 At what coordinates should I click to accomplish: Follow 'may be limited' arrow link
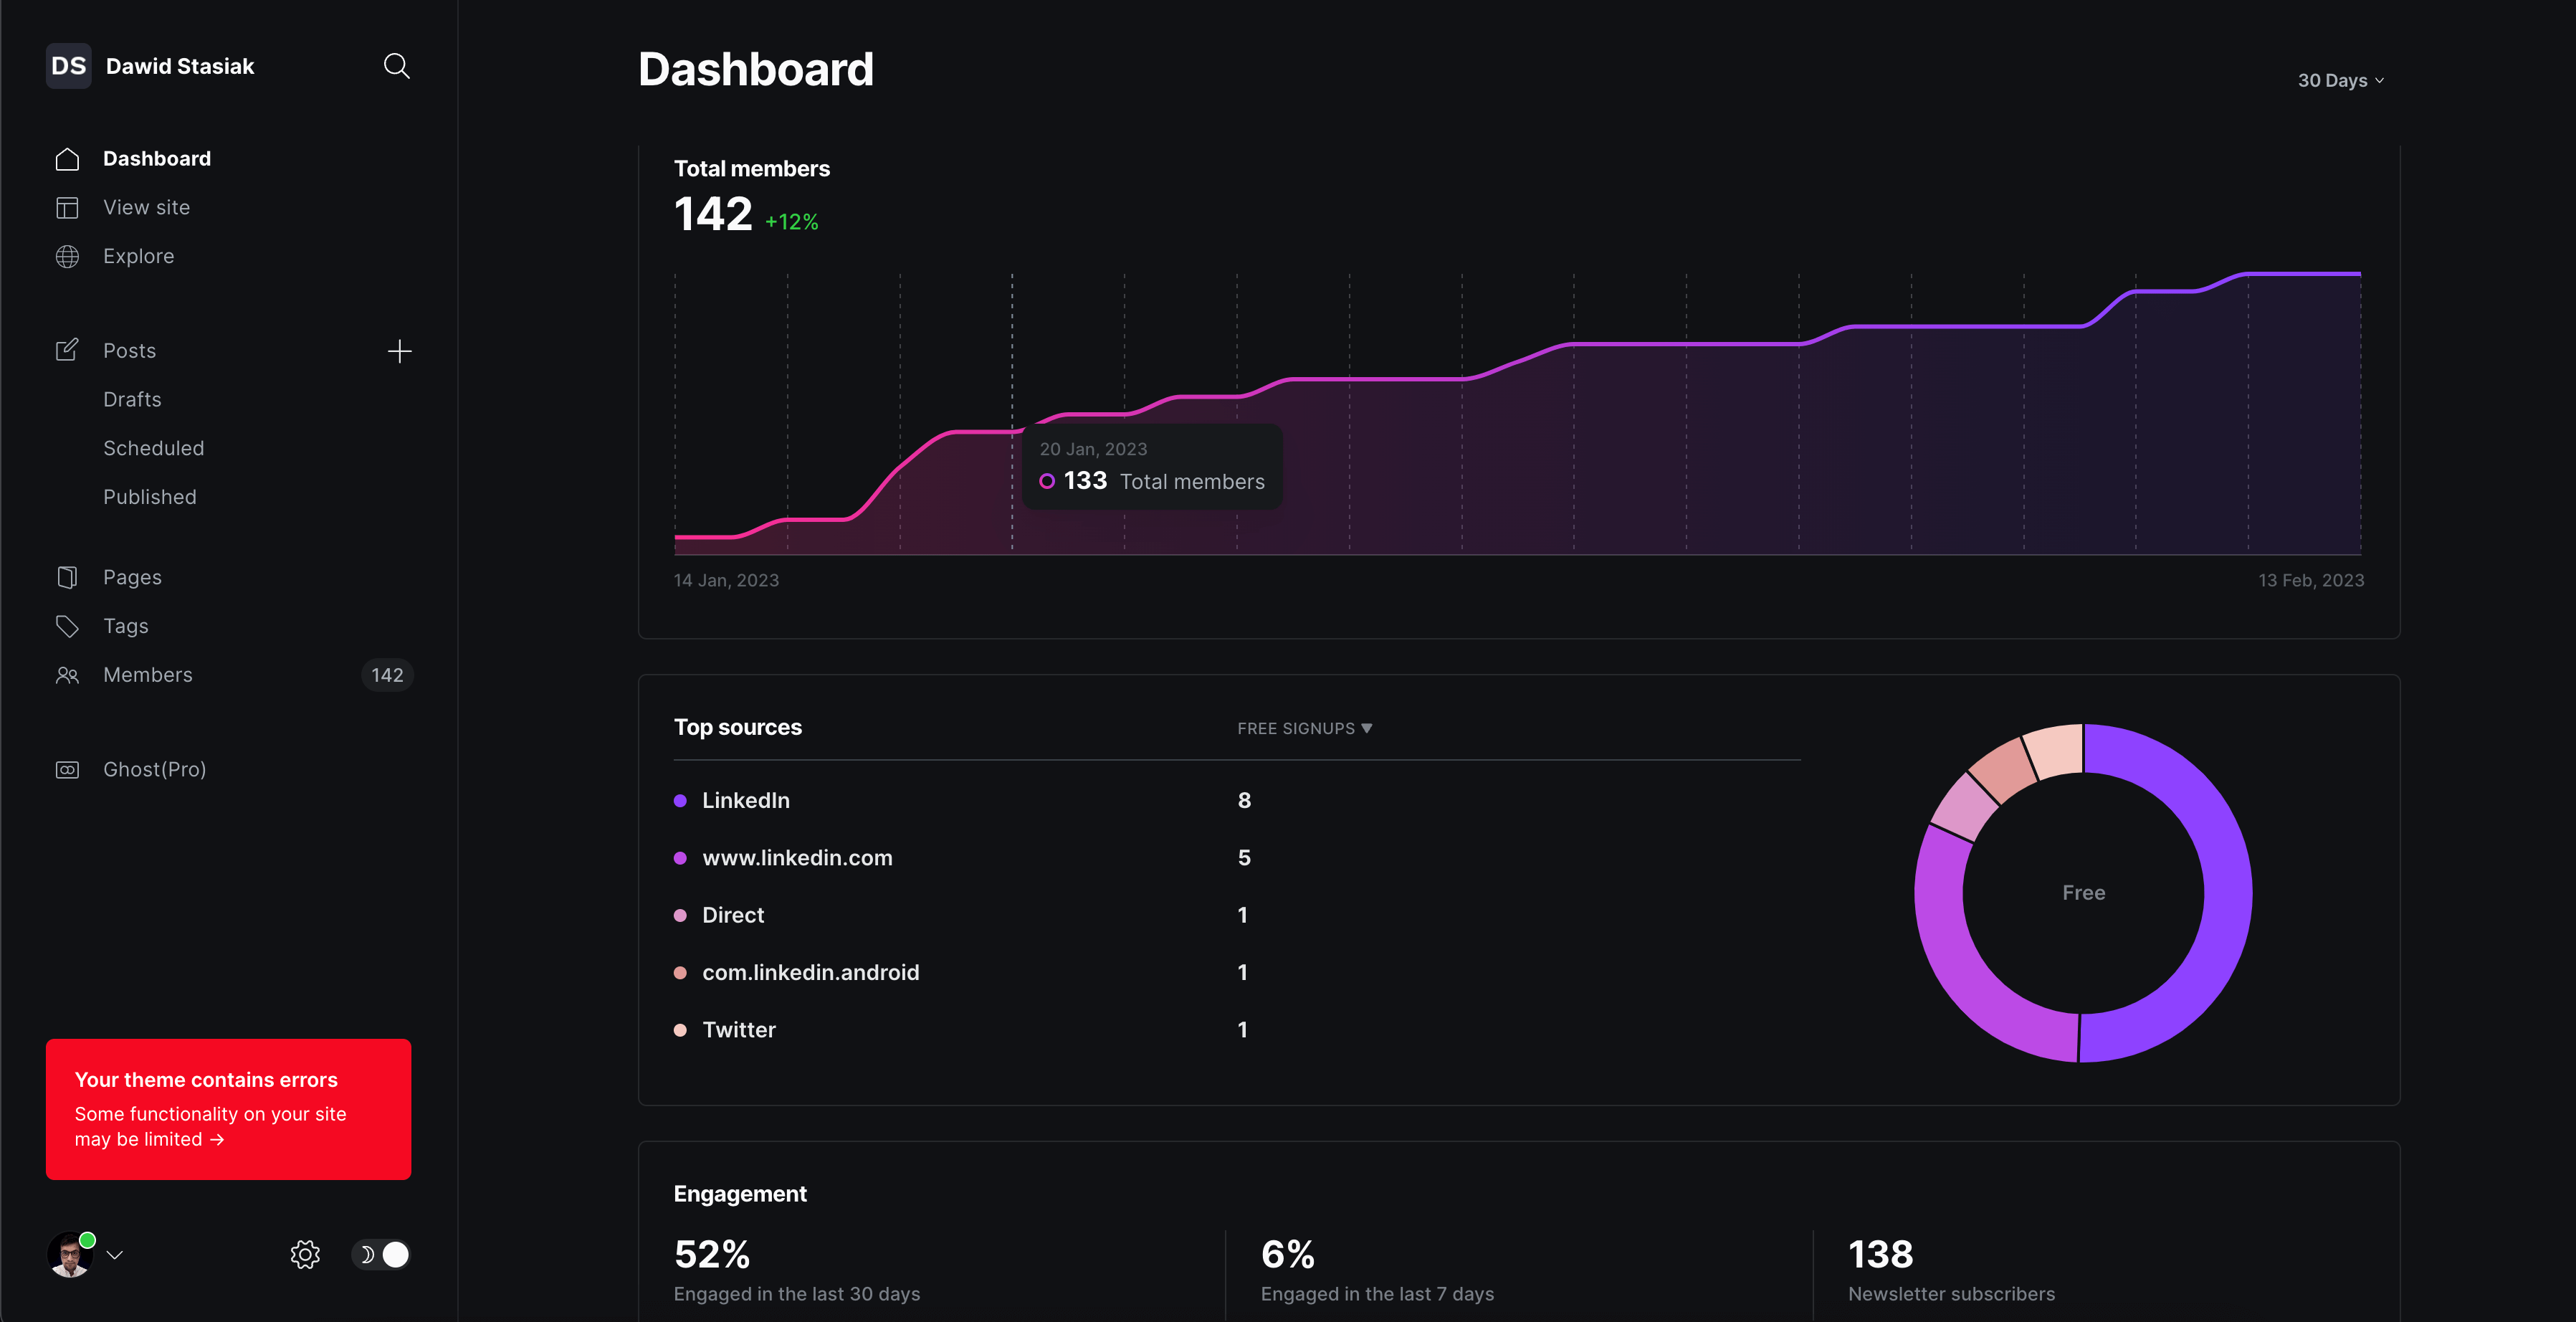click(x=149, y=1139)
